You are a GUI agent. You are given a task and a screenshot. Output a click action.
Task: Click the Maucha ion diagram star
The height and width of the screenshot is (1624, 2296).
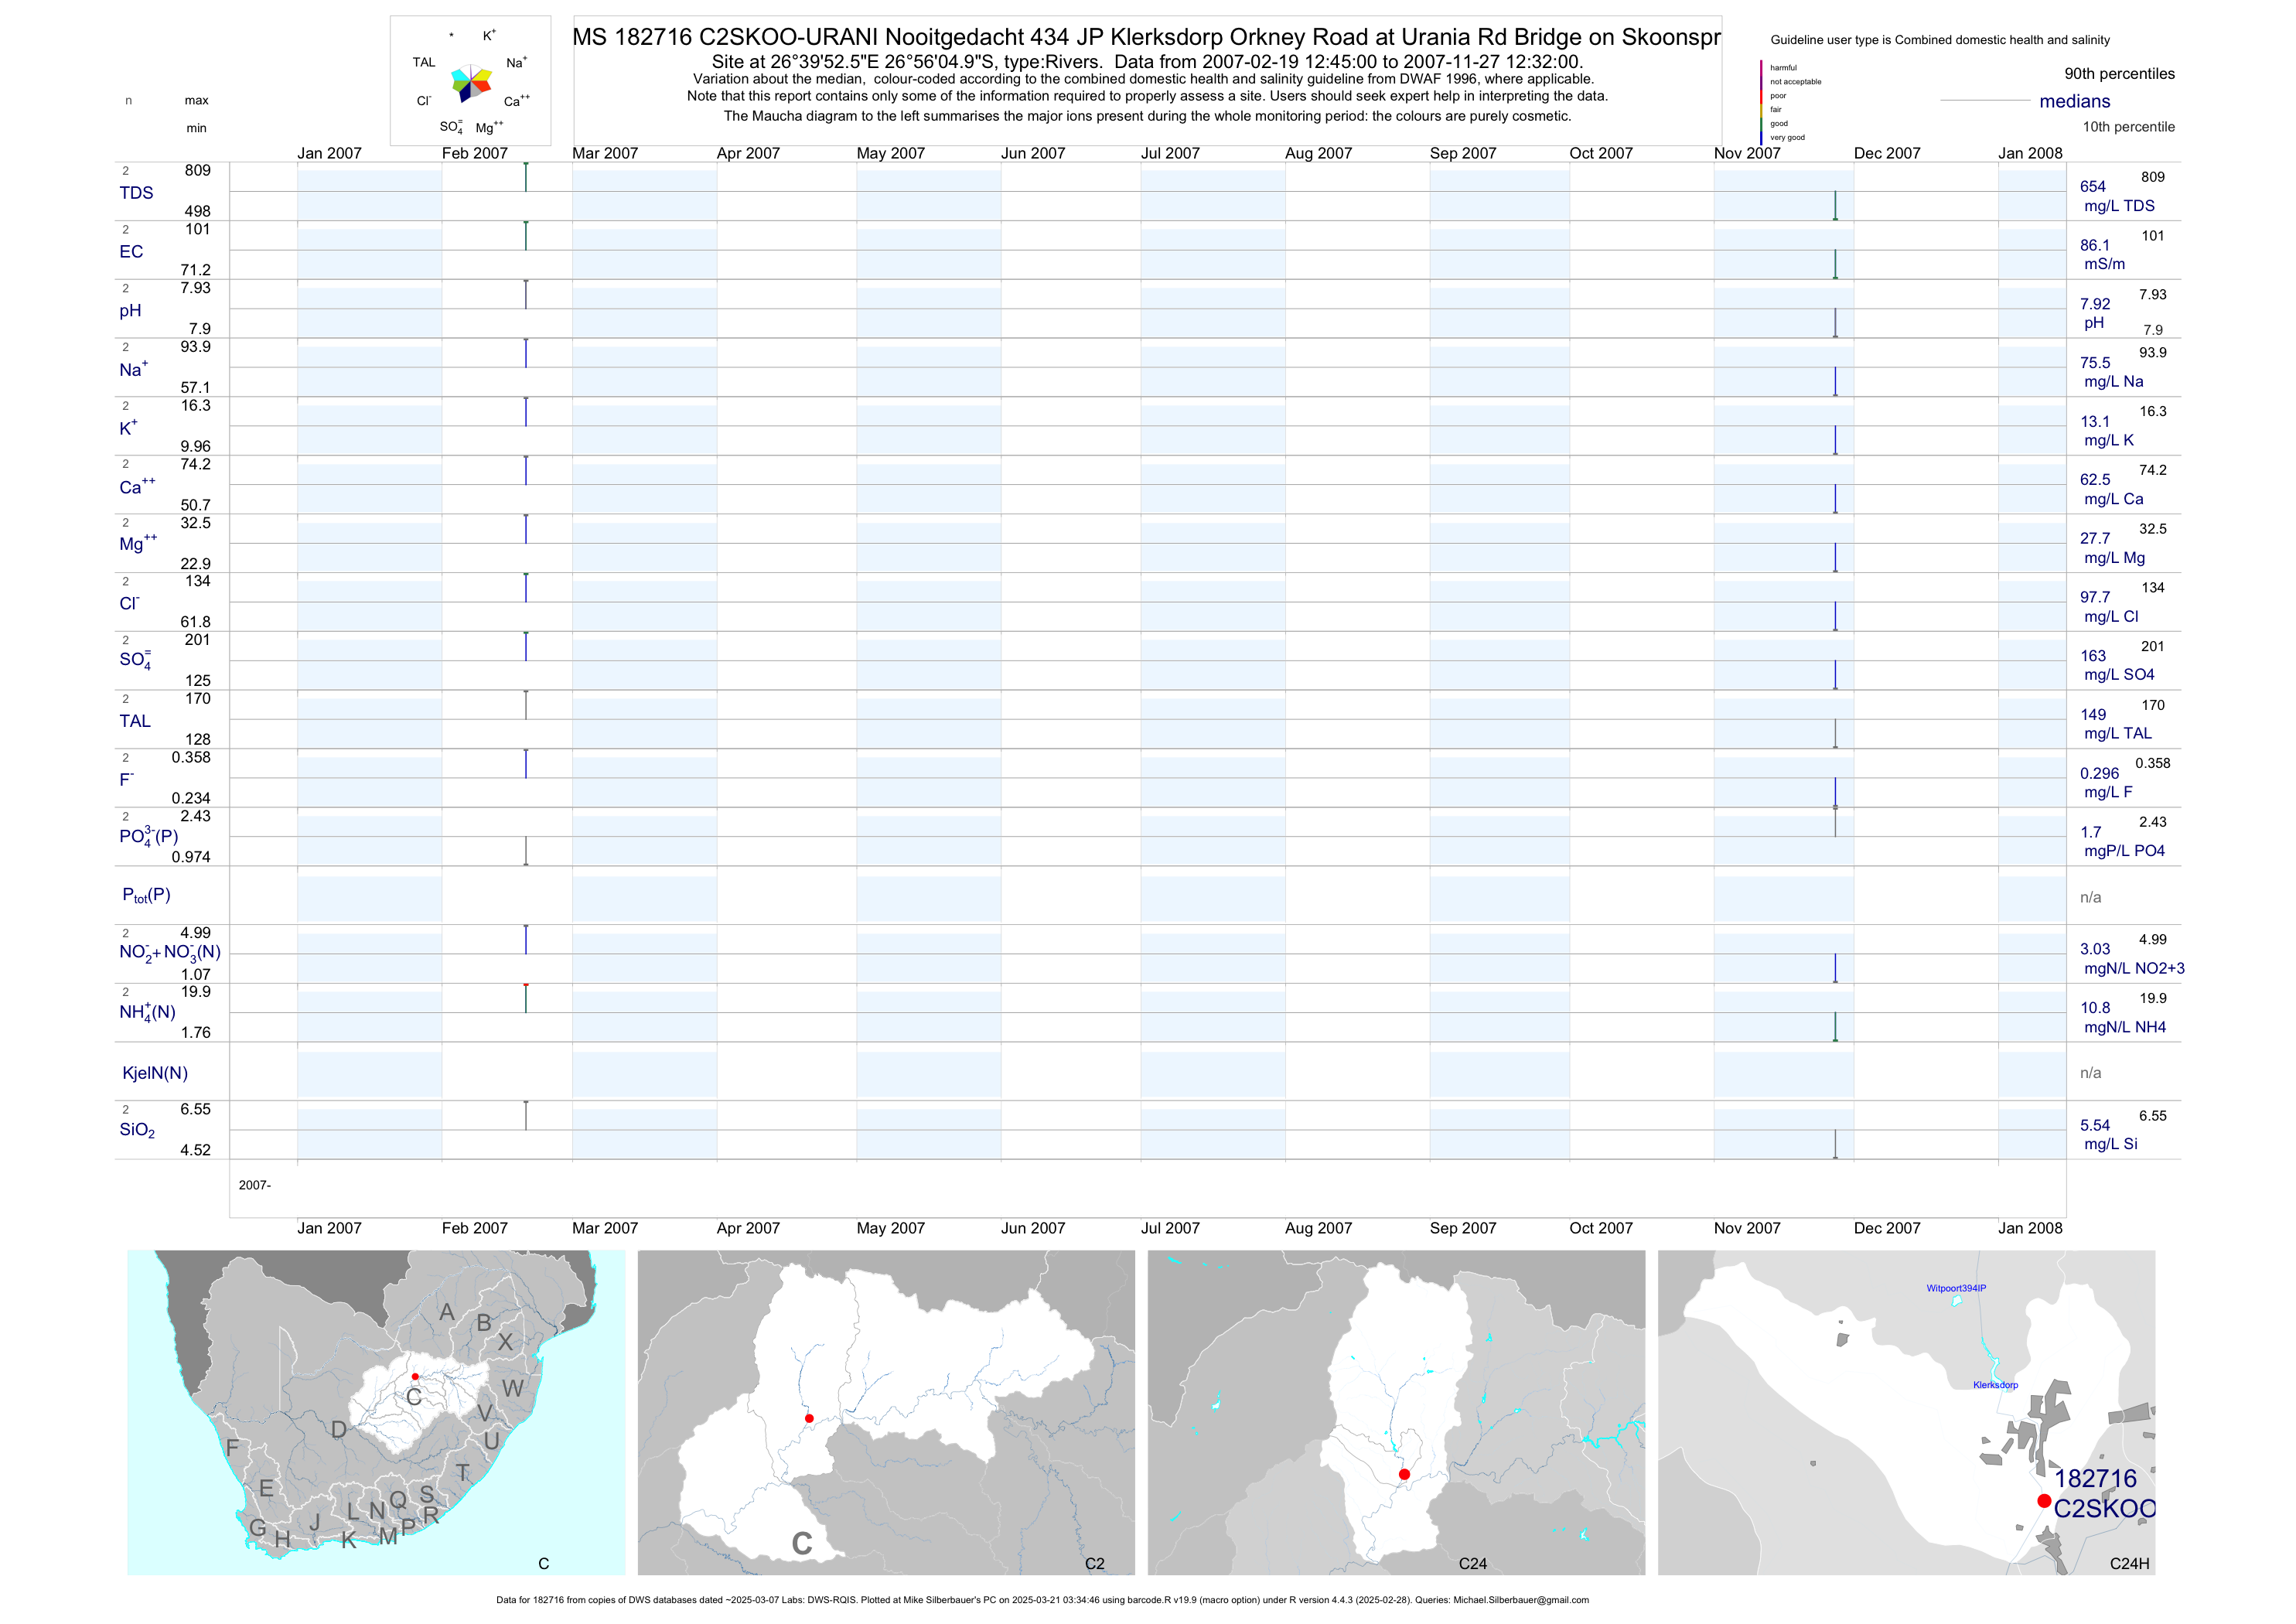pos(470,83)
